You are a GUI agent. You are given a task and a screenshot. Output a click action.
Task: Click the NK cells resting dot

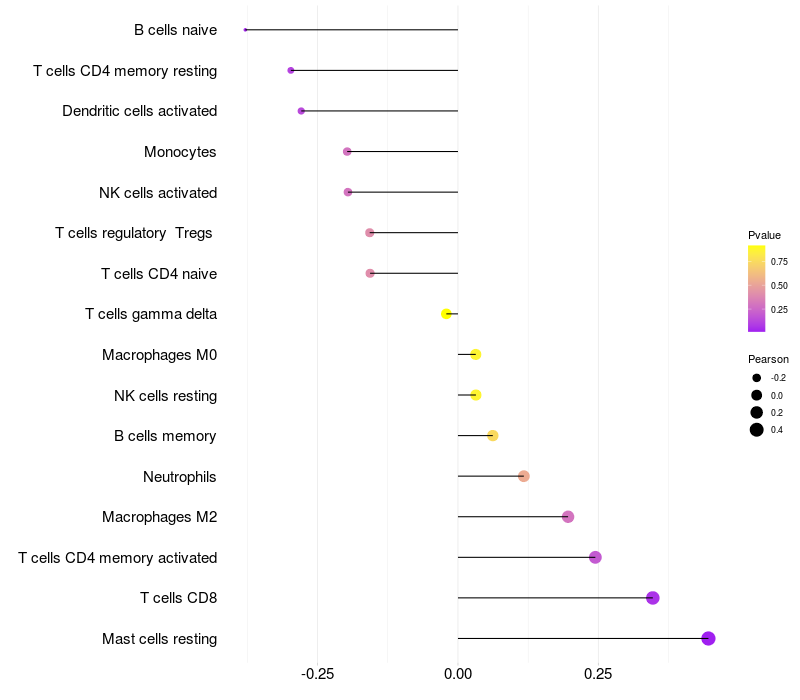(x=476, y=395)
